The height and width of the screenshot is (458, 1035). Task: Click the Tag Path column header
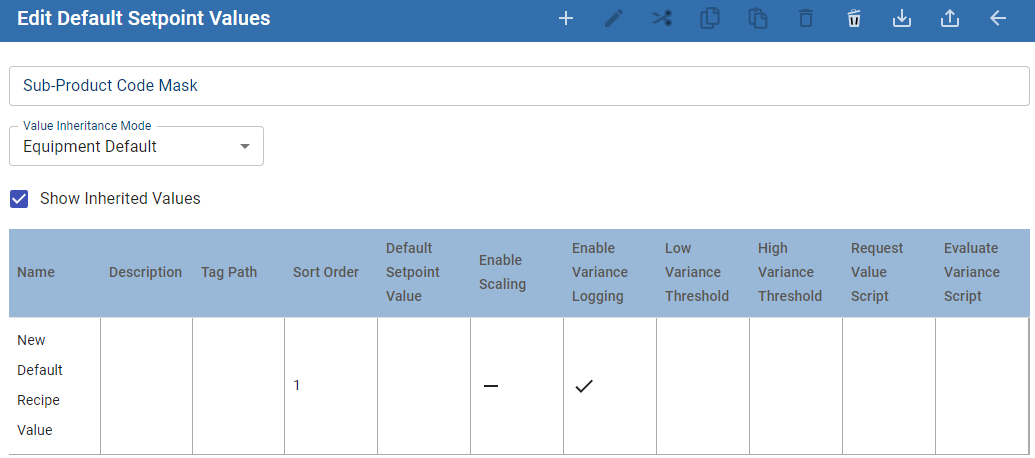click(229, 272)
